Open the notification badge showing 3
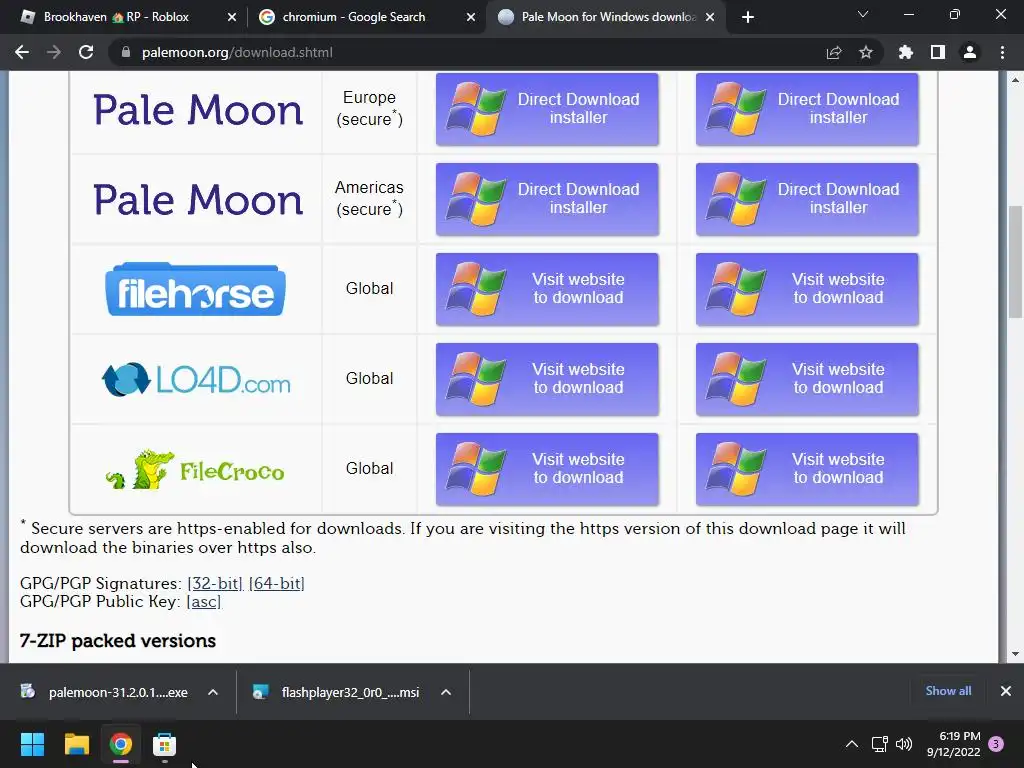Image resolution: width=1024 pixels, height=768 pixels. pyautogui.click(x=996, y=744)
